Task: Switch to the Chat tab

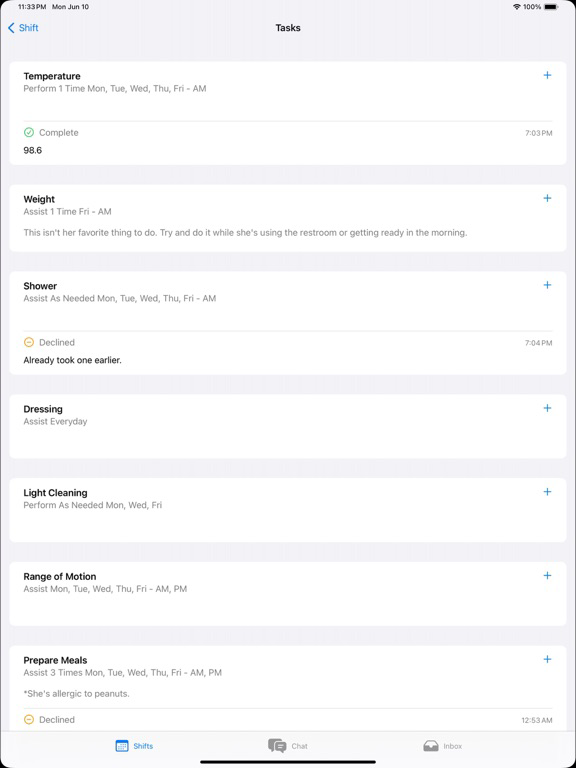Action: [288, 746]
